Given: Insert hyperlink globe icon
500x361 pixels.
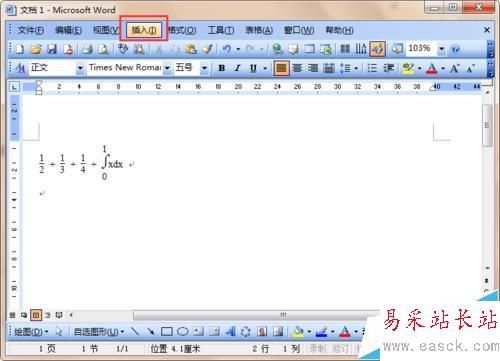Looking at the screenshot, I should [277, 49].
